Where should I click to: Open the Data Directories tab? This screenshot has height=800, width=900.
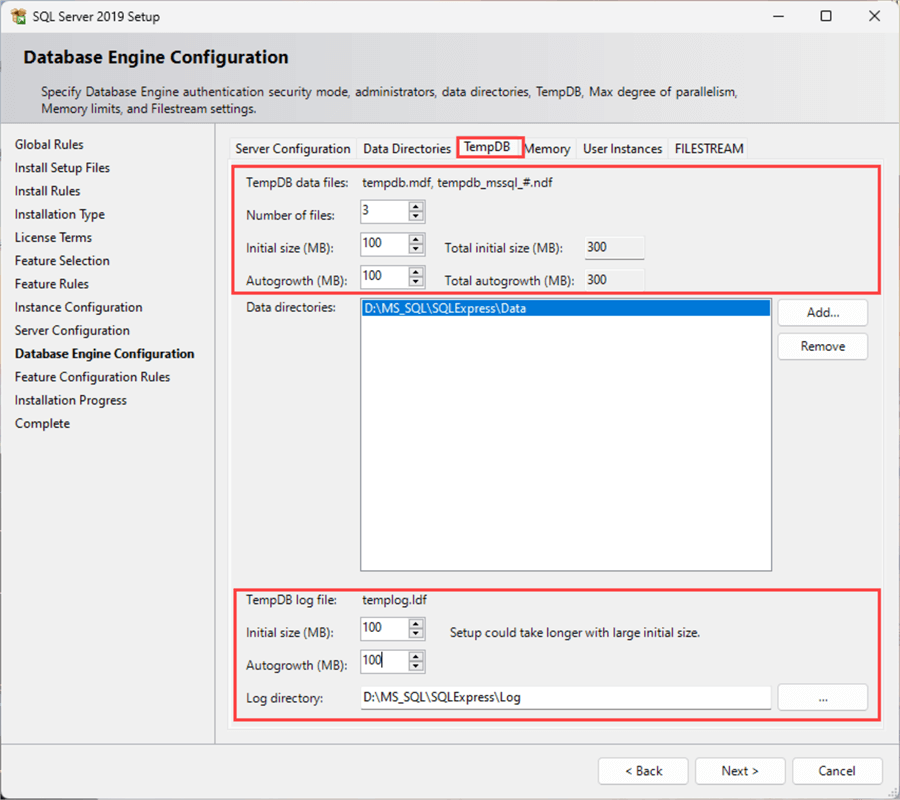(407, 149)
